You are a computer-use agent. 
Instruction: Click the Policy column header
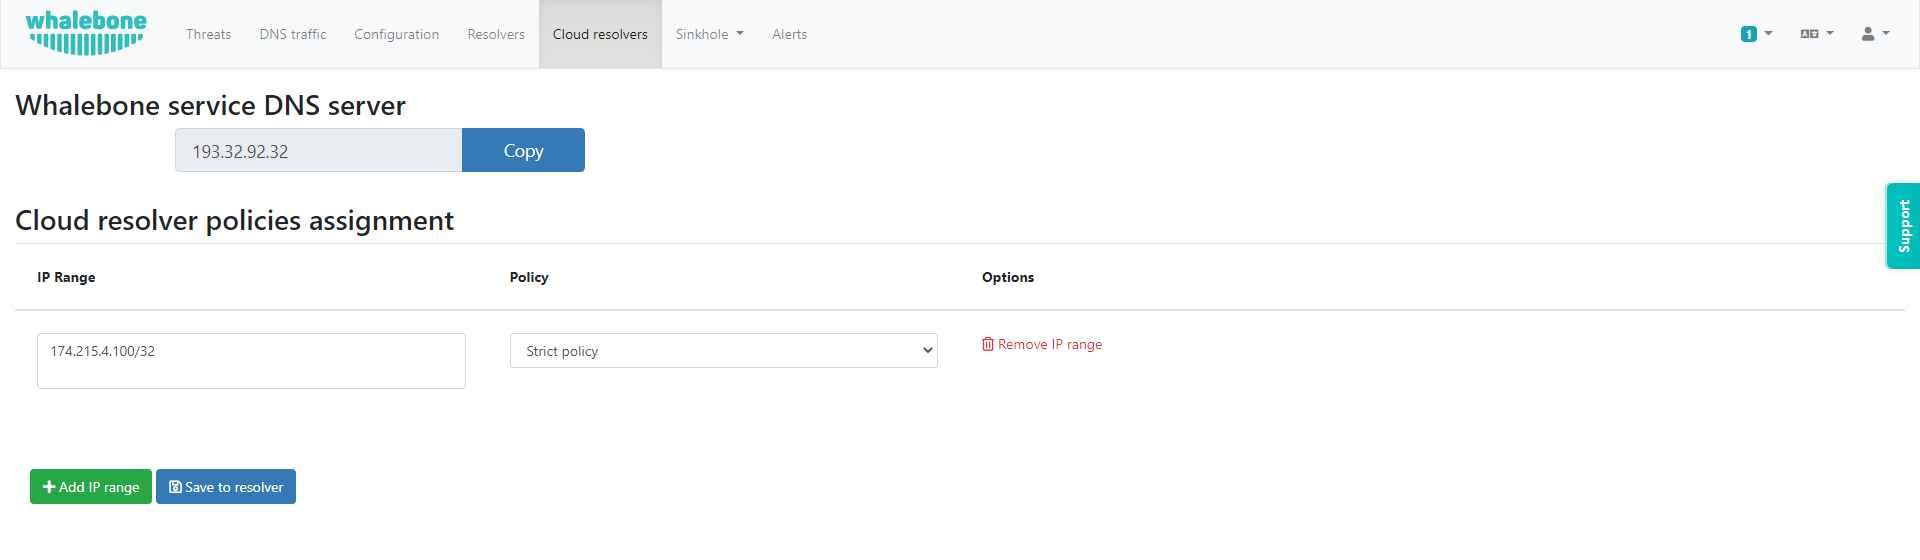(x=529, y=277)
